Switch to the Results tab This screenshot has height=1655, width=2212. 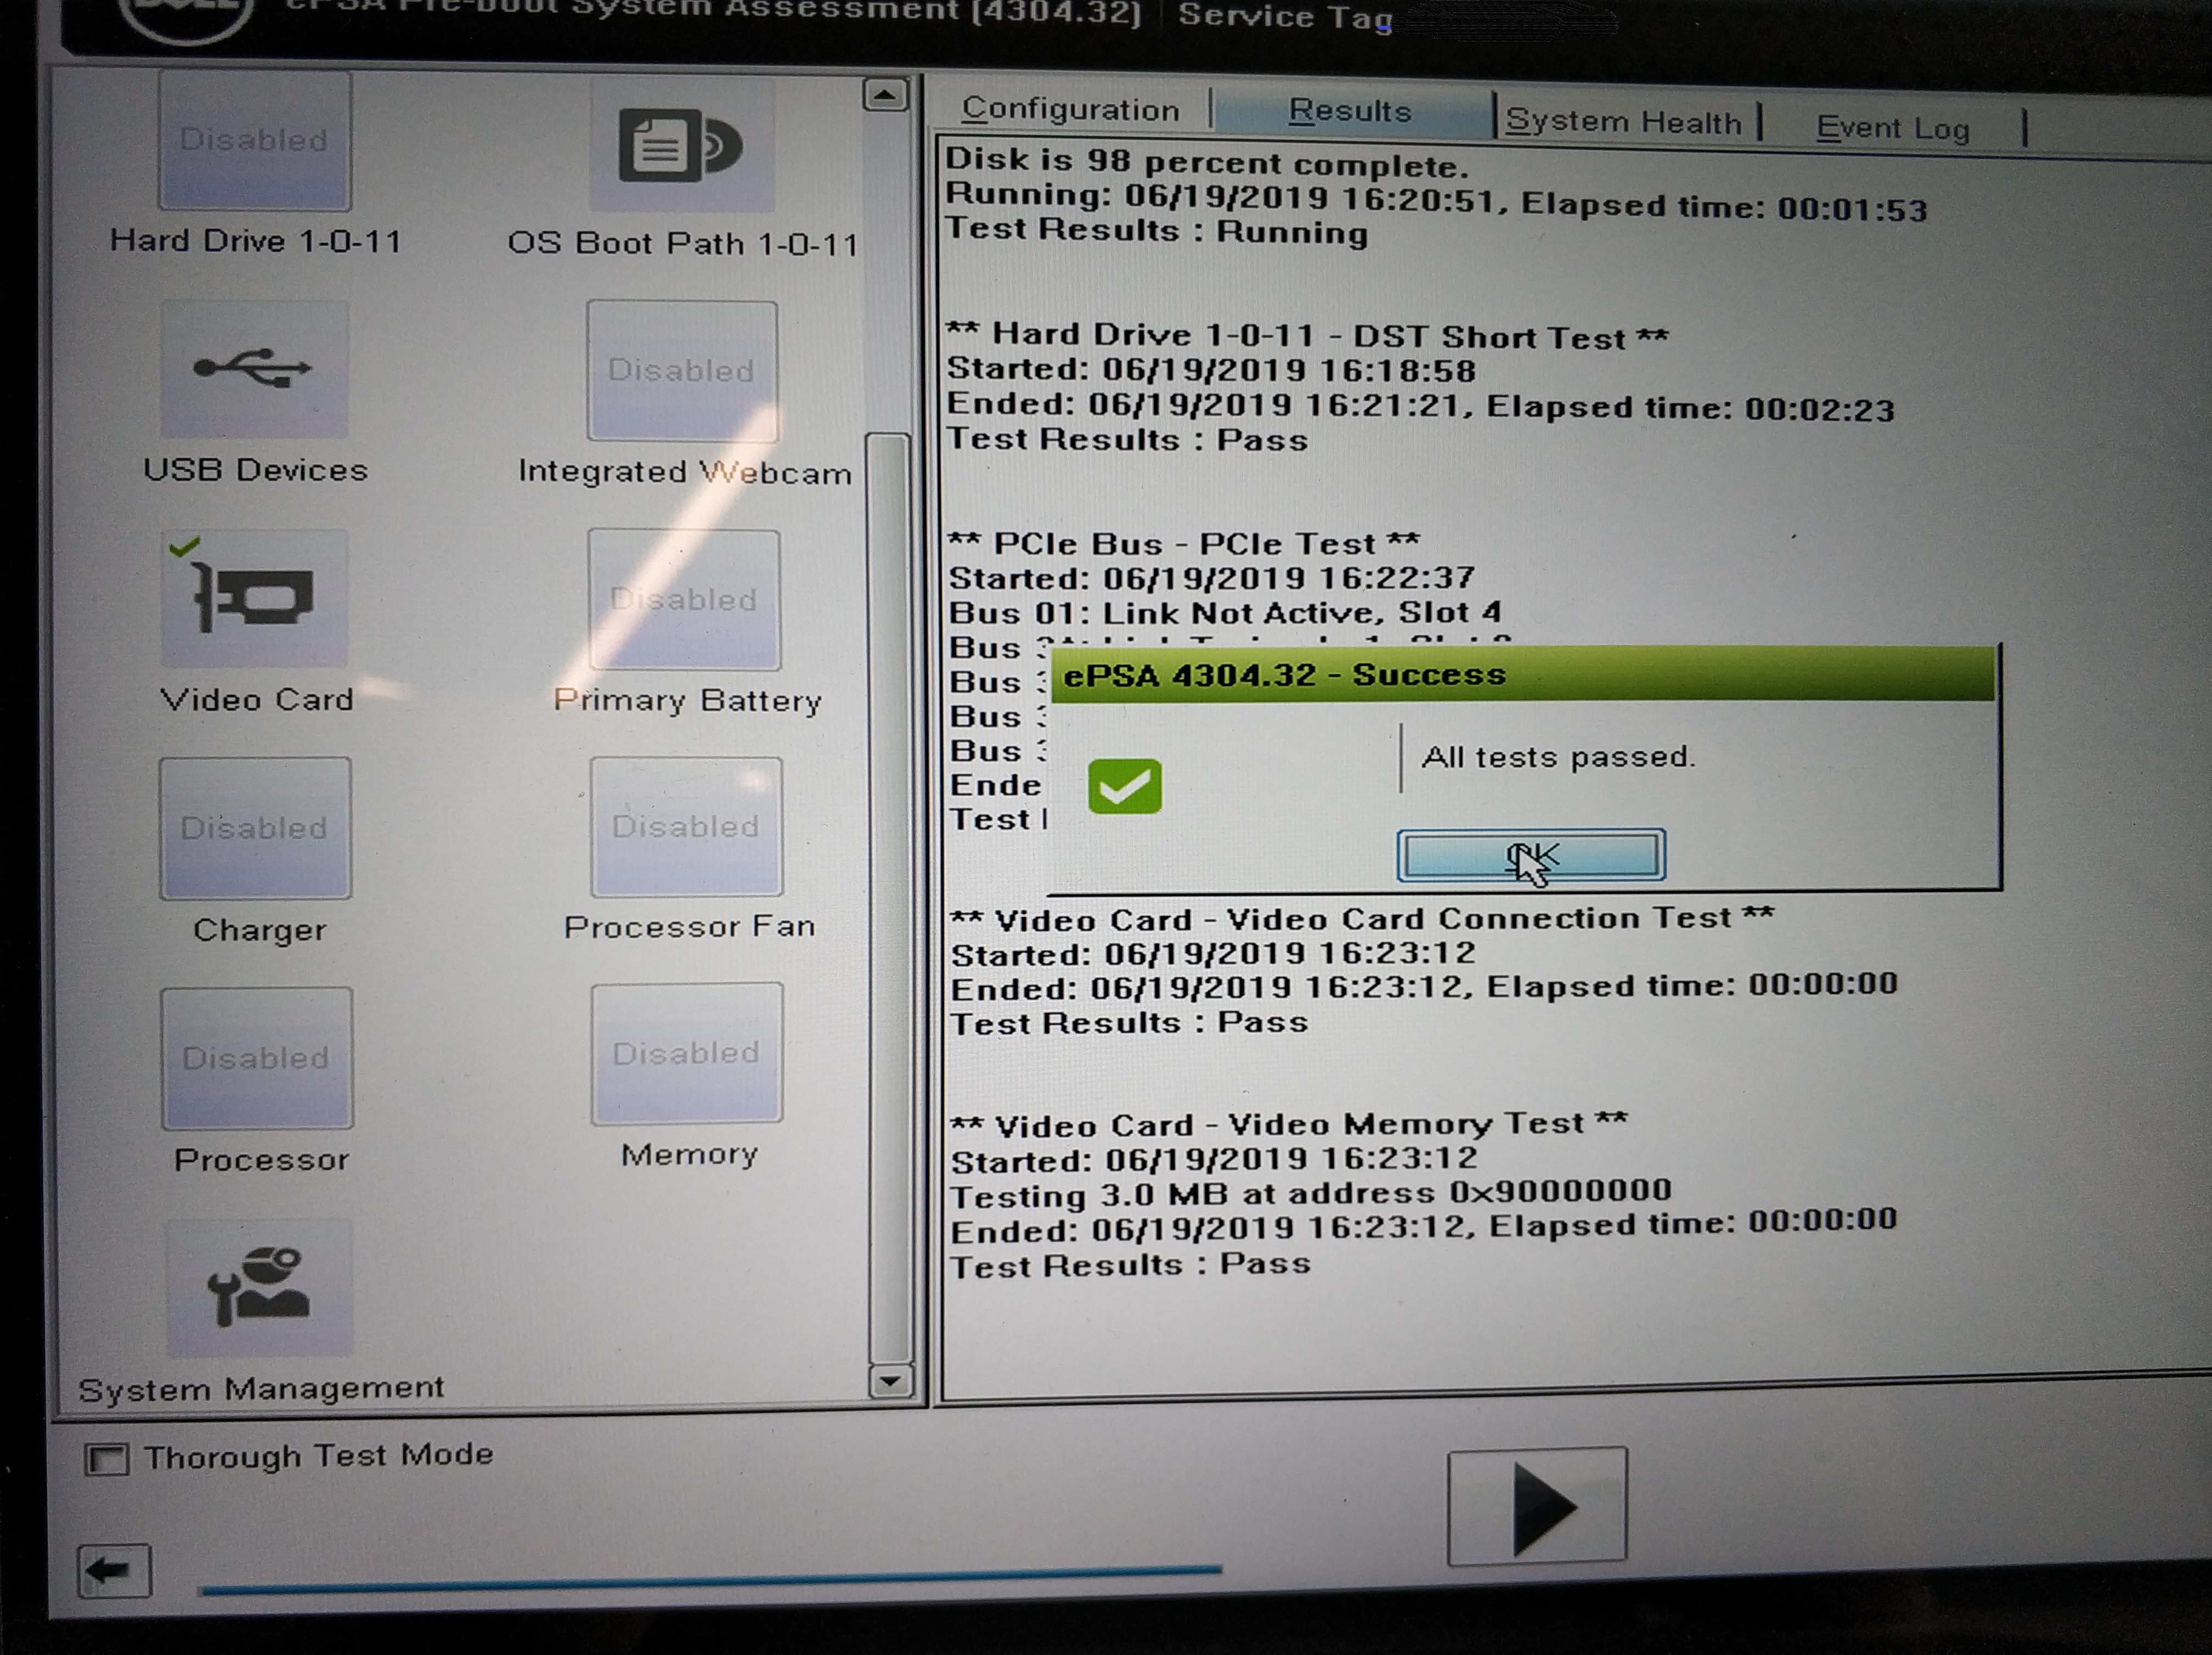tap(1350, 111)
